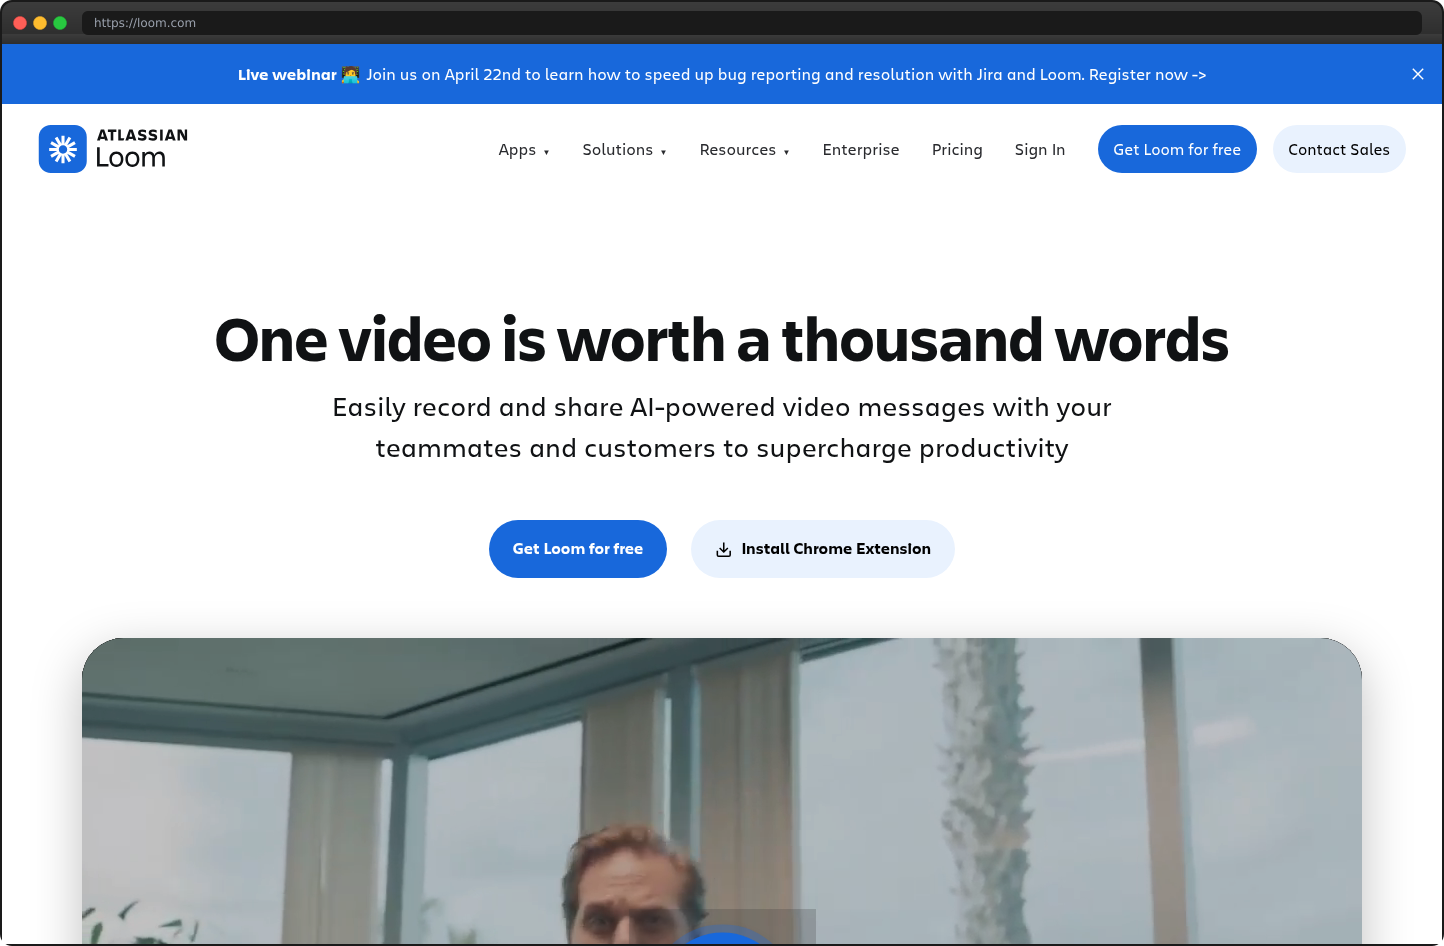Click the green maximize traffic light
Screen dimensions: 1444x946
(x=61, y=21)
